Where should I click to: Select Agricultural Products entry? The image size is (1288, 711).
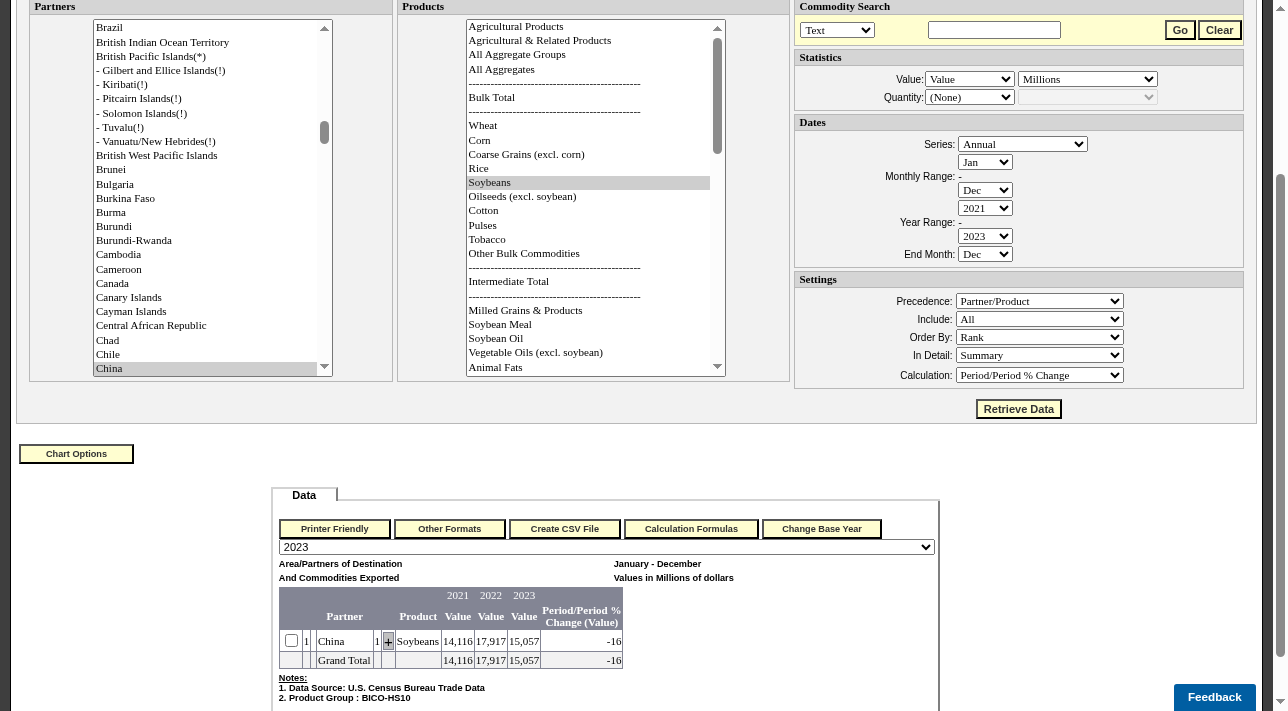coord(588,27)
